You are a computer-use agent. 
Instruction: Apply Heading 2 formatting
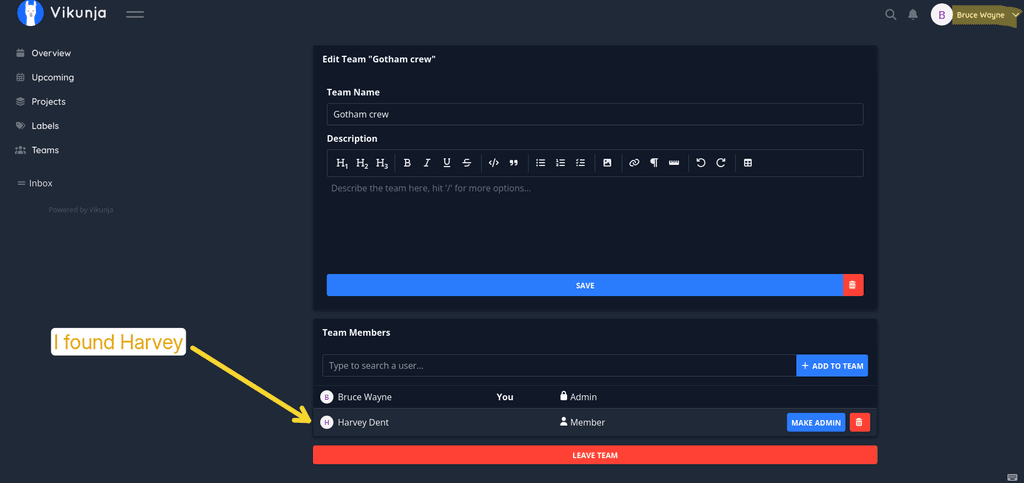362,163
